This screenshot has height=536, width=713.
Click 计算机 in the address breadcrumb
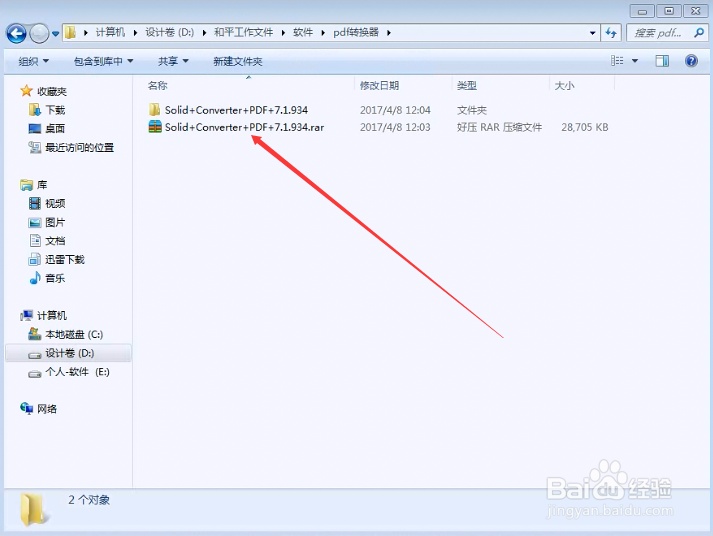tap(110, 32)
